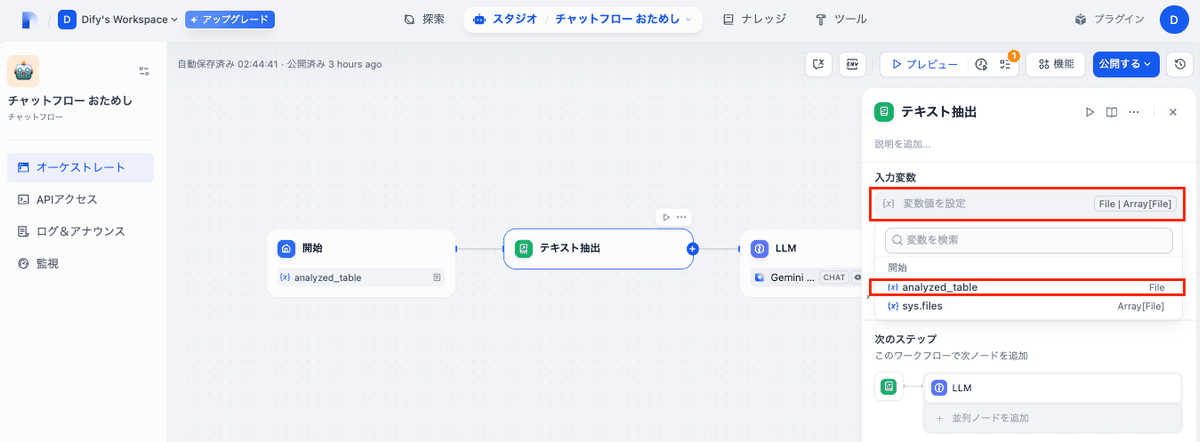Screen dimensions: 1200x442
Task: Open the version history icon
Action: [1181, 64]
